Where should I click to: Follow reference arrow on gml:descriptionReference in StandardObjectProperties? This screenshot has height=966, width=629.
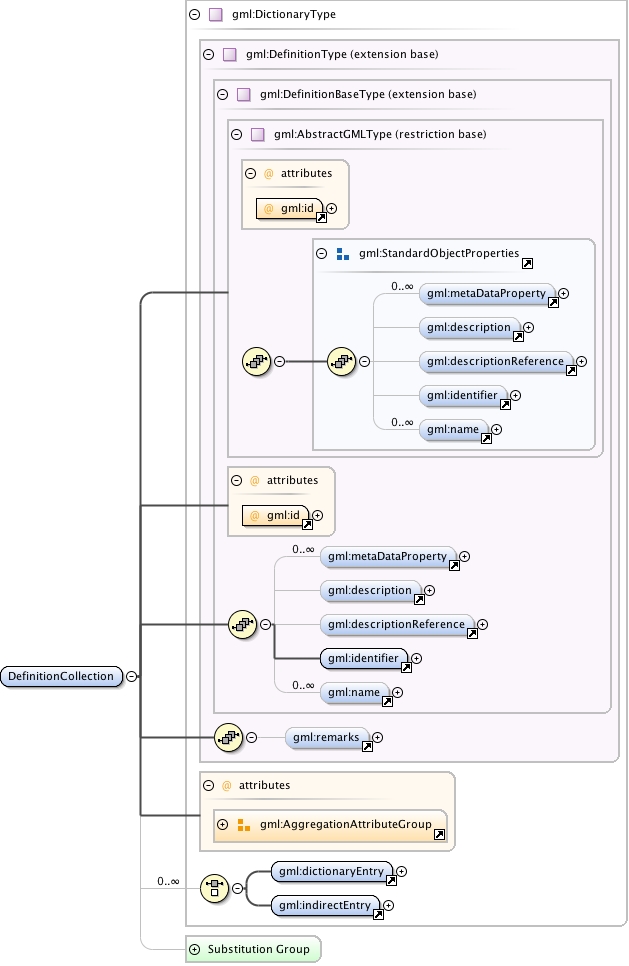click(x=571, y=370)
